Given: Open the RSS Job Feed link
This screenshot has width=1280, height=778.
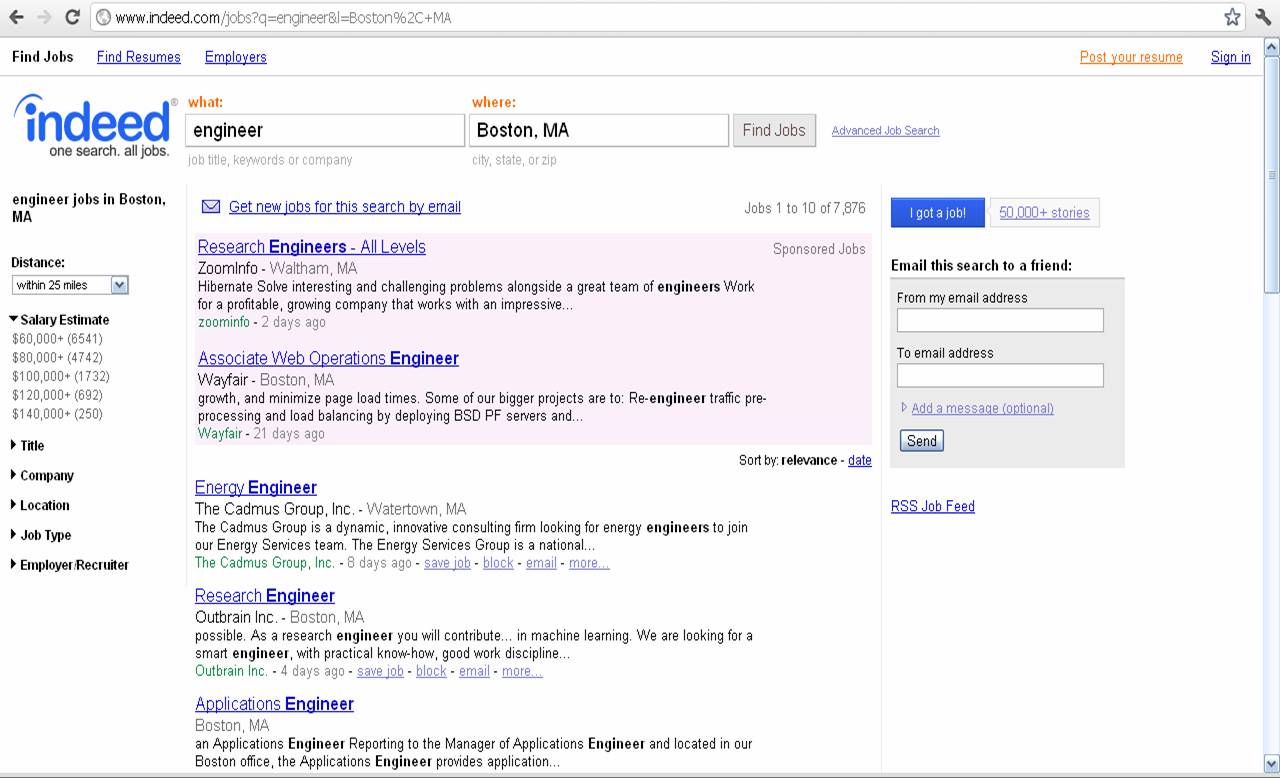Looking at the screenshot, I should coord(933,506).
